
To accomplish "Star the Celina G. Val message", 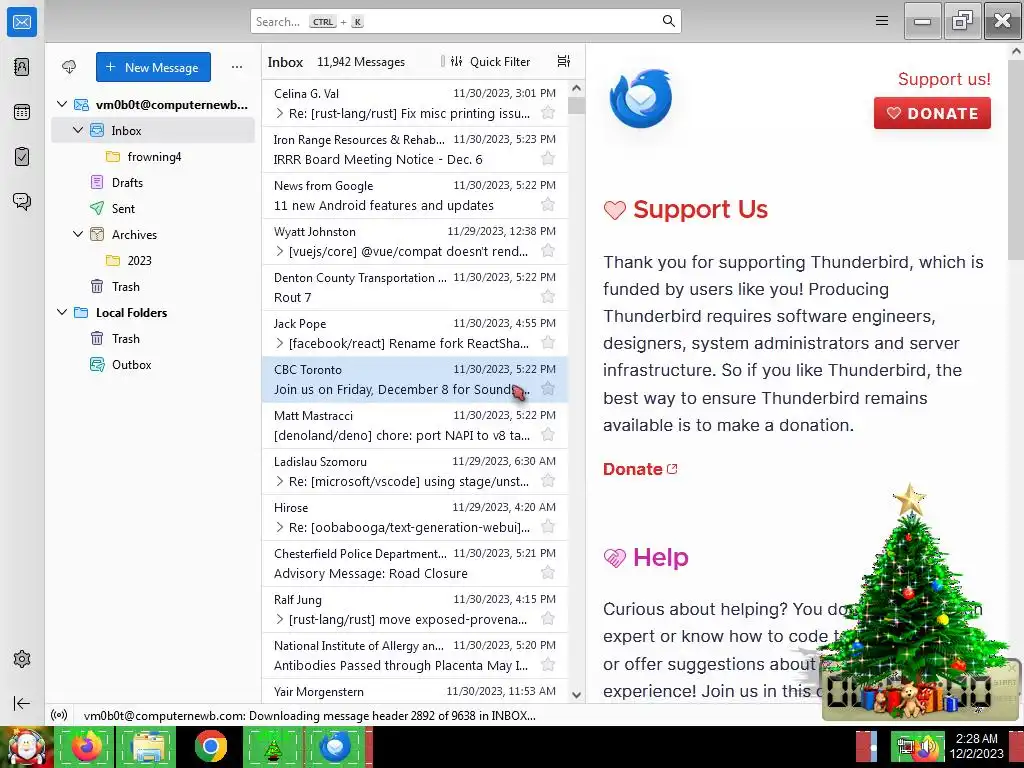I will click(x=548, y=113).
